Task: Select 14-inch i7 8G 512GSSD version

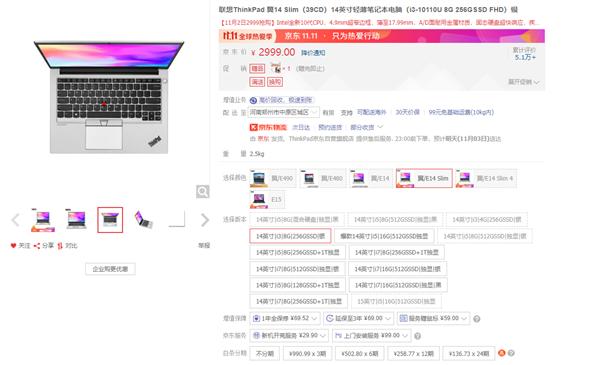Action: coord(297,269)
